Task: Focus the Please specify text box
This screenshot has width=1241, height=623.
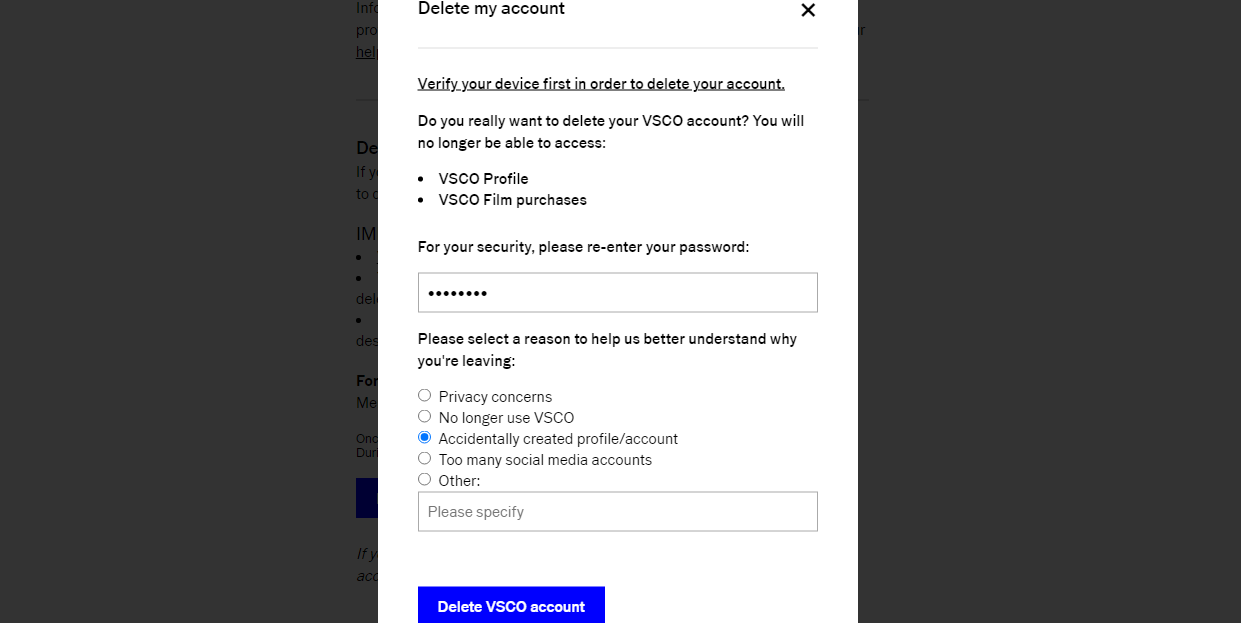Action: [617, 511]
